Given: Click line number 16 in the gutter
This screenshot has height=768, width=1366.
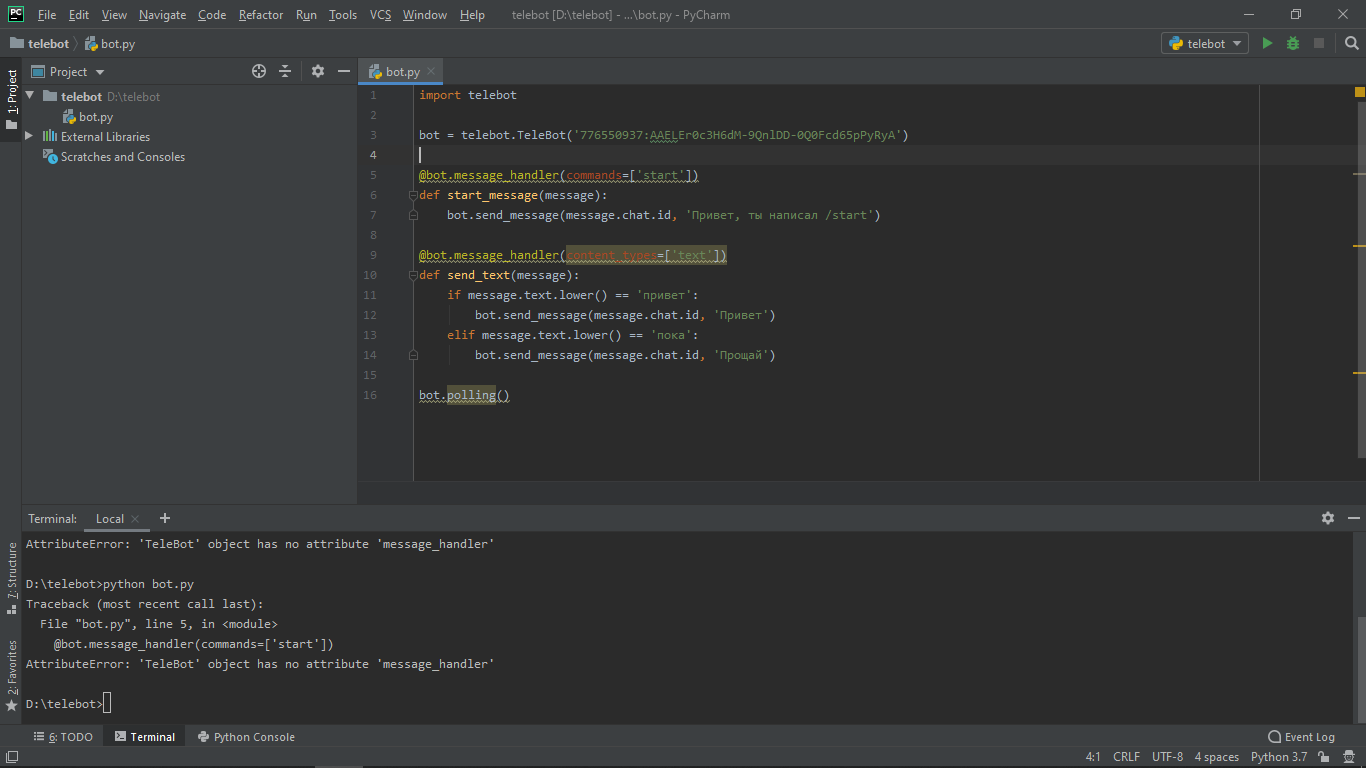Looking at the screenshot, I should (371, 395).
